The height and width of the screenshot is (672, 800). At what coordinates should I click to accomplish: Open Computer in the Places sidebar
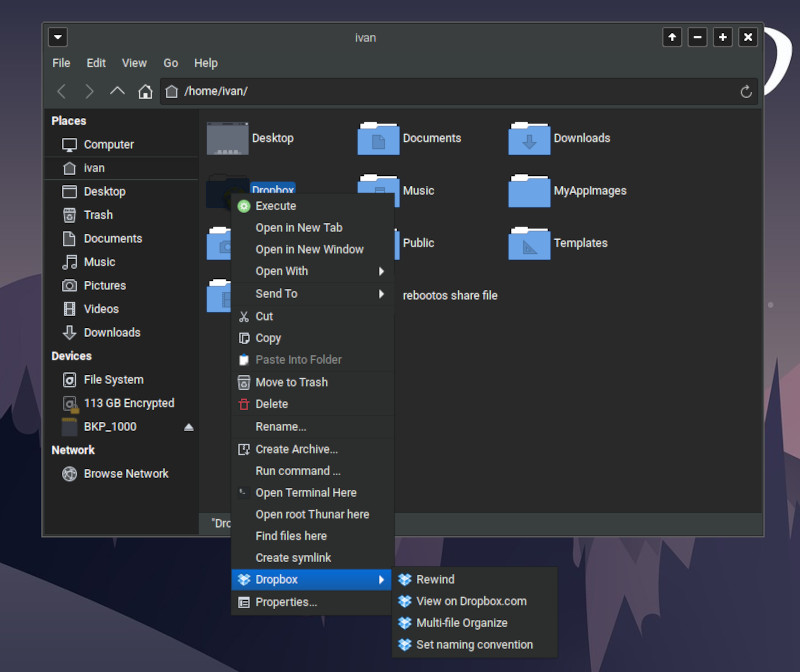tap(121, 144)
